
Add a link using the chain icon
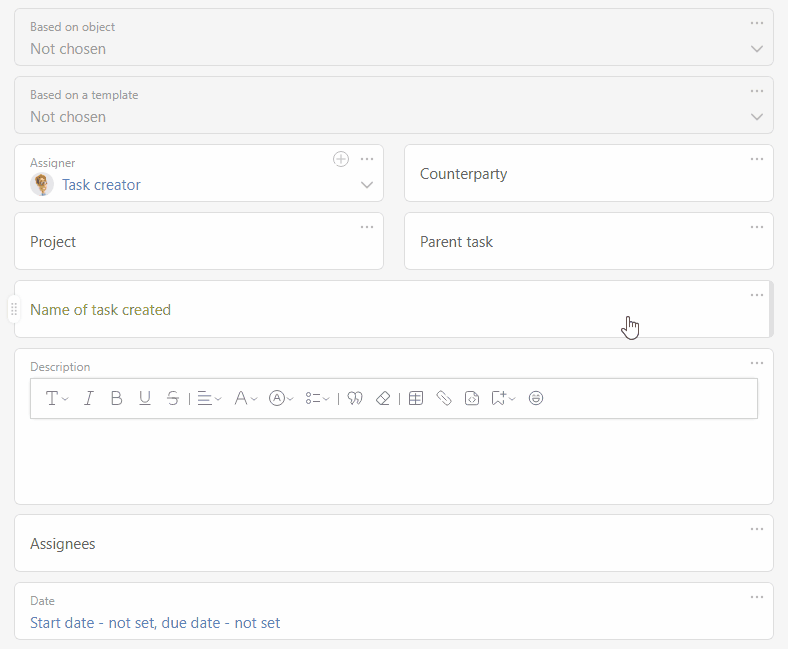(444, 398)
